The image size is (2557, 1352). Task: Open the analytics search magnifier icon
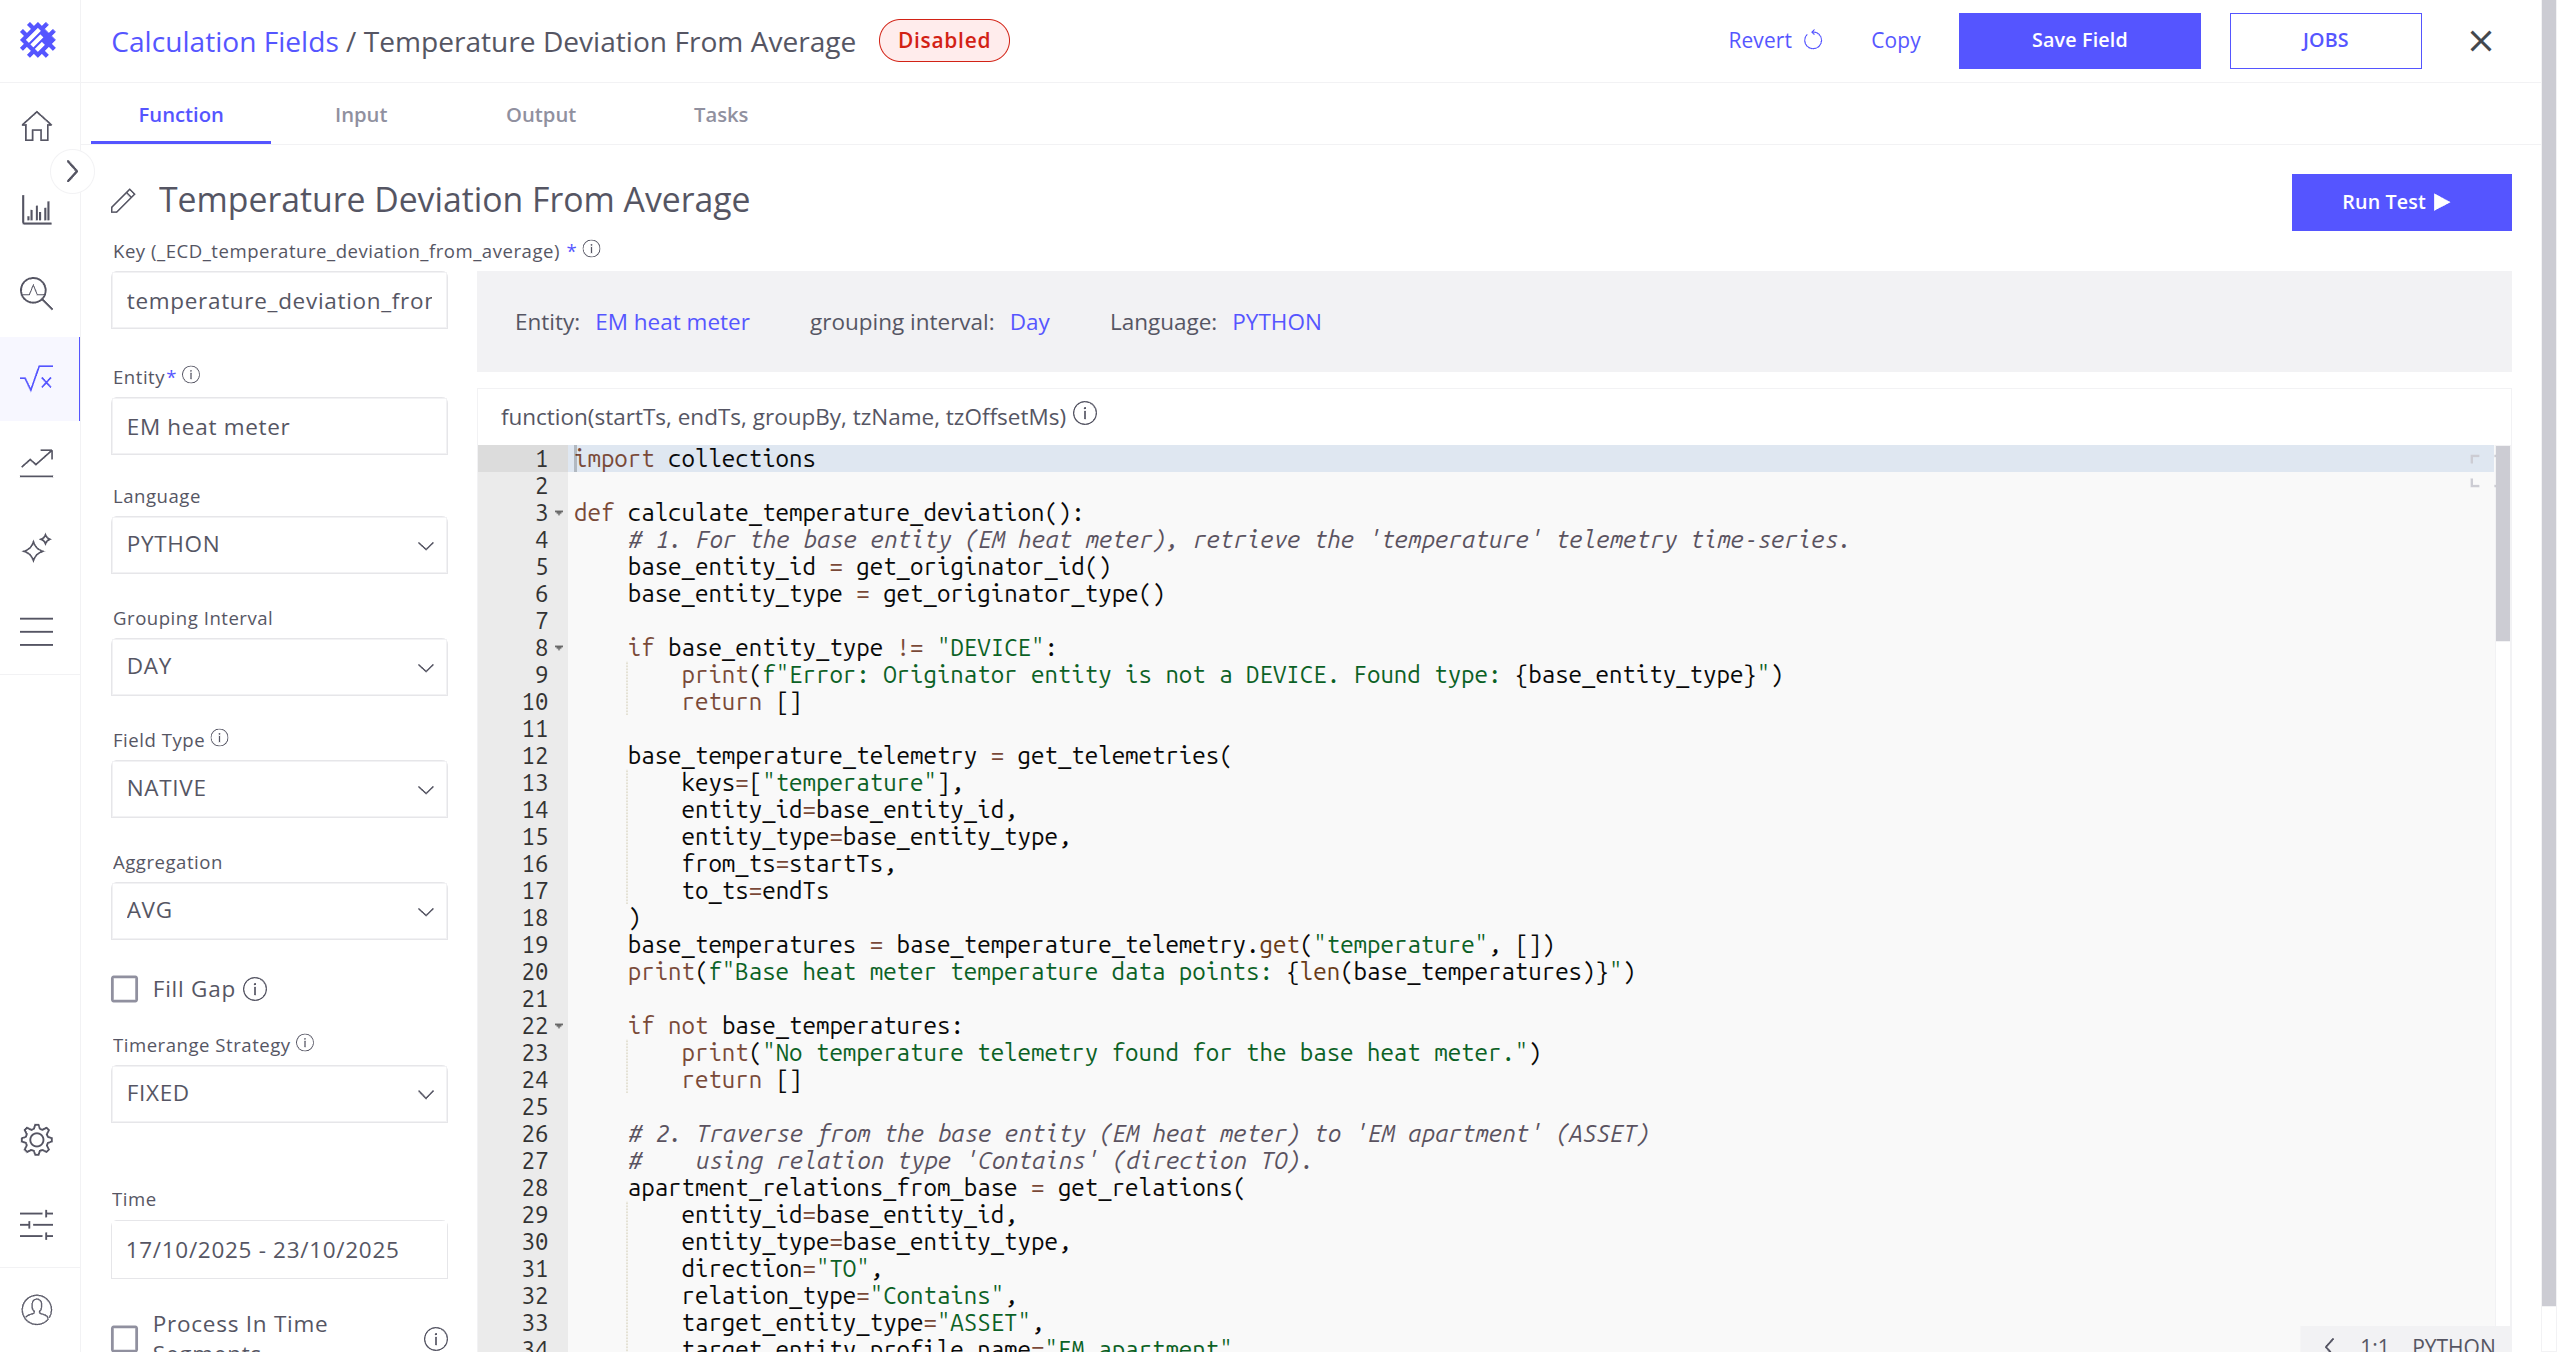pos(37,293)
